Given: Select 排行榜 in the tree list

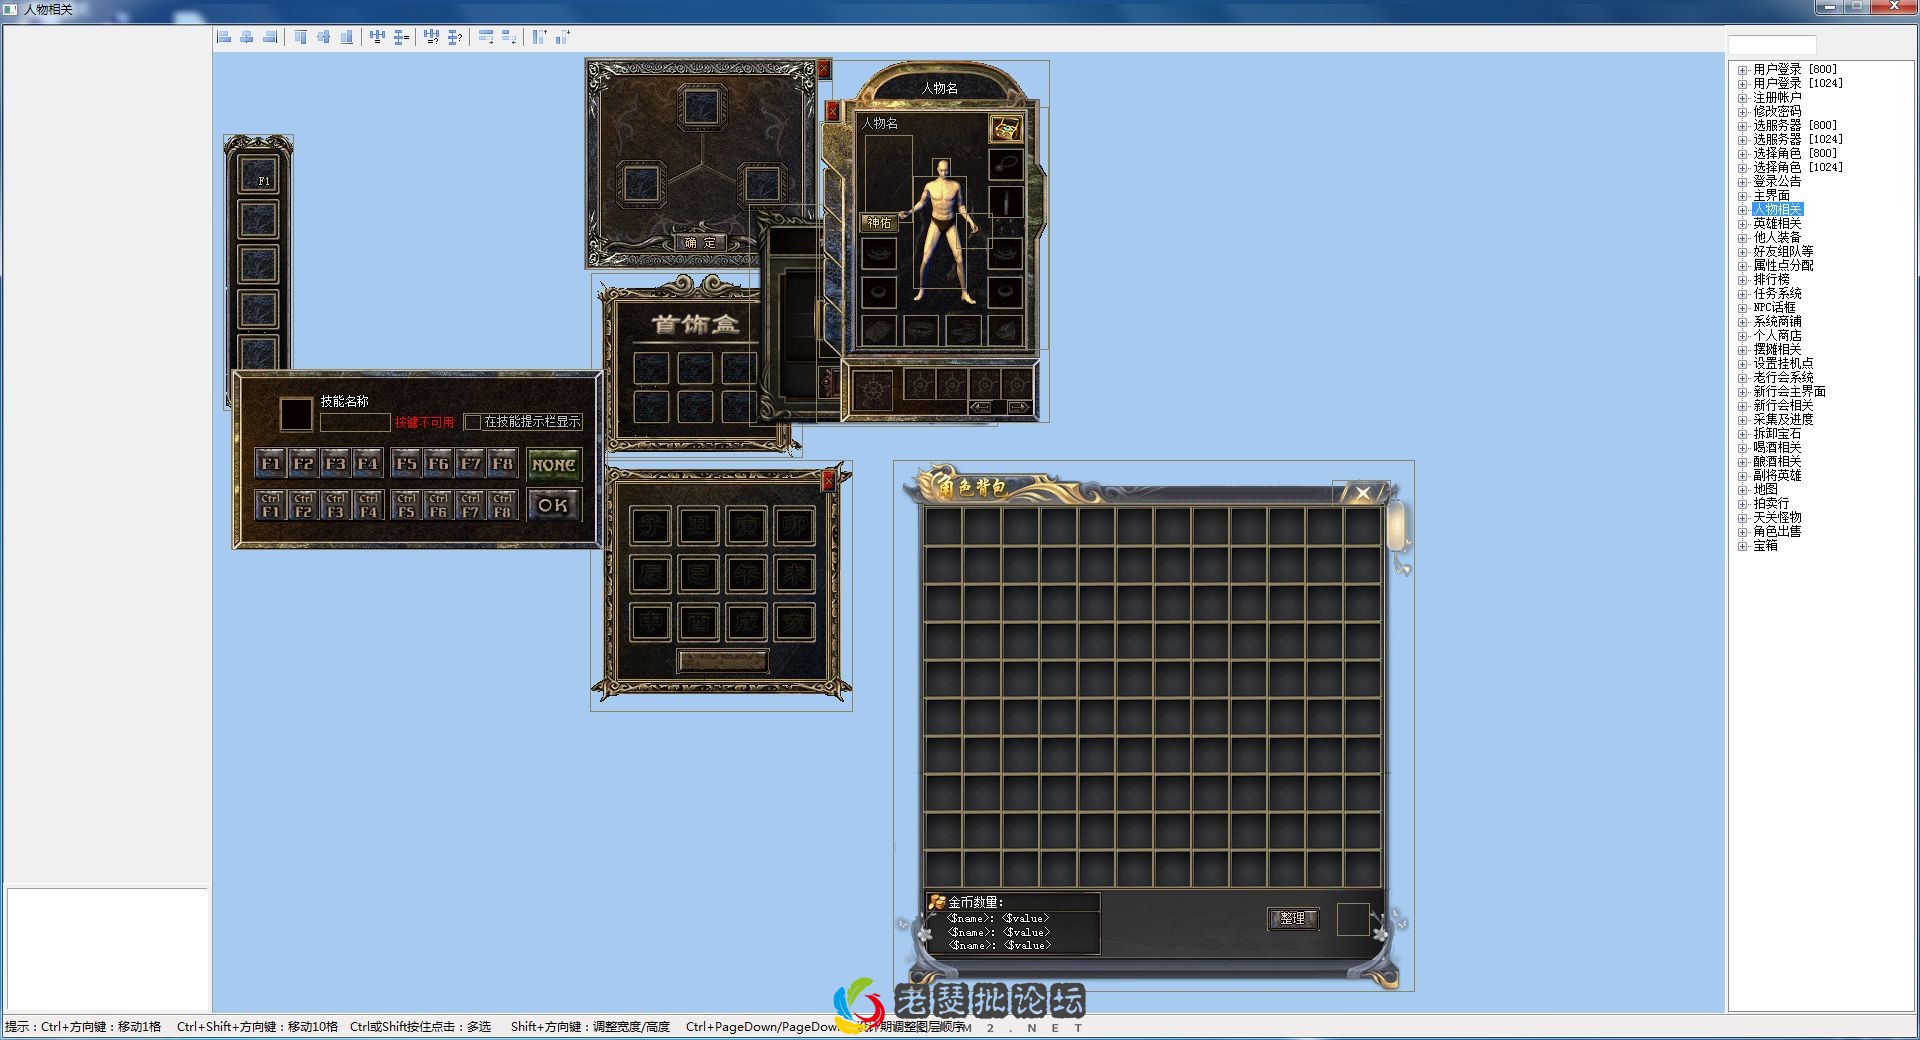Looking at the screenshot, I should pyautogui.click(x=1771, y=280).
